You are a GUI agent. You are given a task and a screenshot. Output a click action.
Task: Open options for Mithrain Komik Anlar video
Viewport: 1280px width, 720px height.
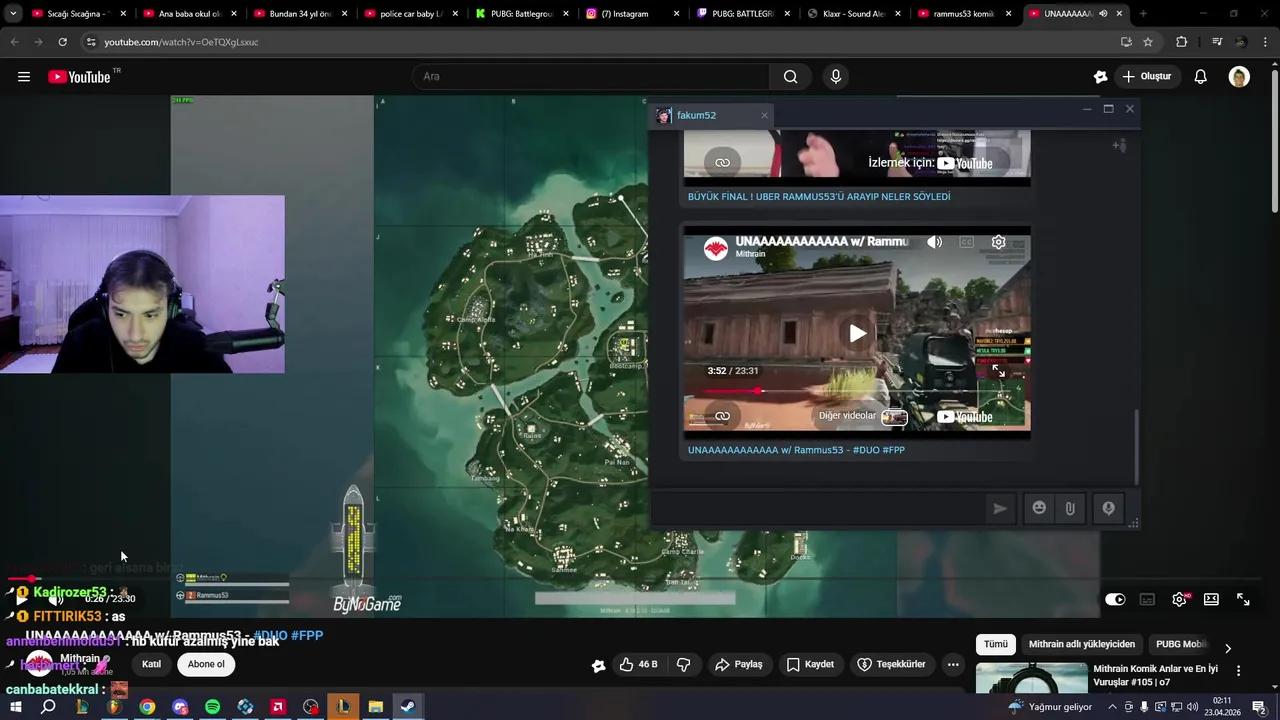[x=1238, y=671]
